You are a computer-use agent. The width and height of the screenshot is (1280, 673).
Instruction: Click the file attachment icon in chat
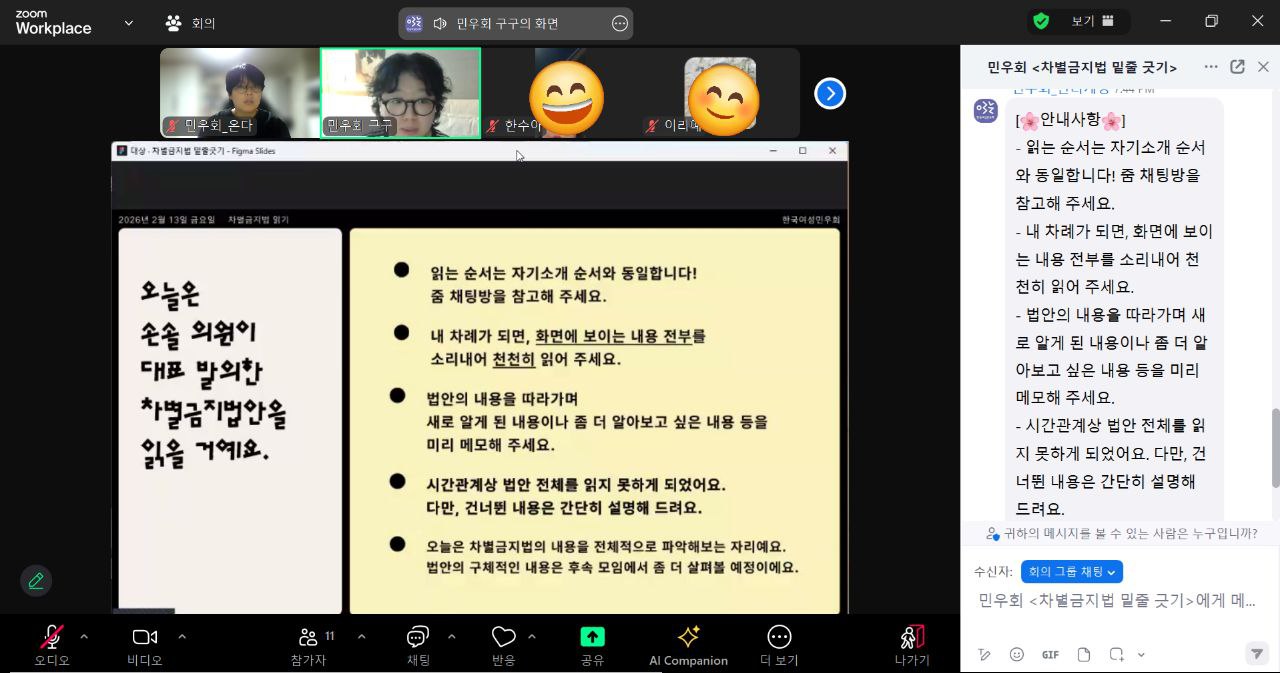click(1082, 654)
